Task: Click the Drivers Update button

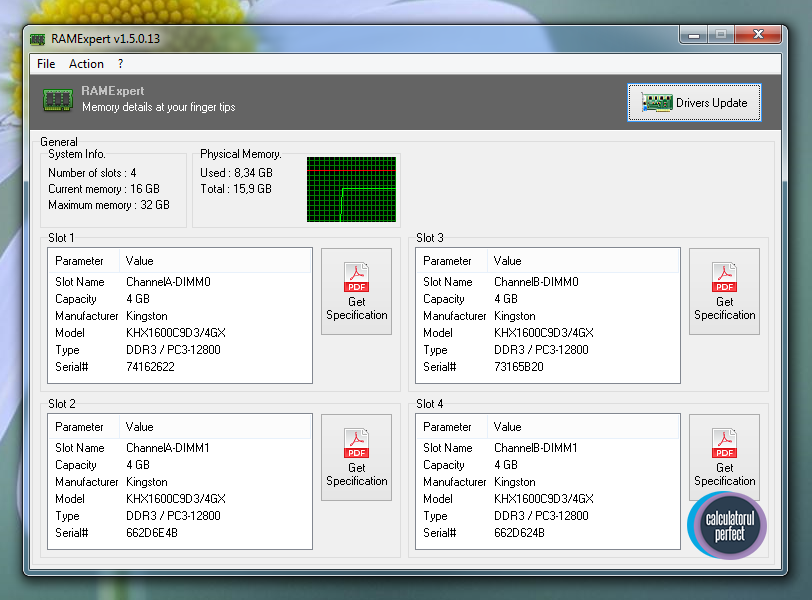Action: pyautogui.click(x=694, y=103)
